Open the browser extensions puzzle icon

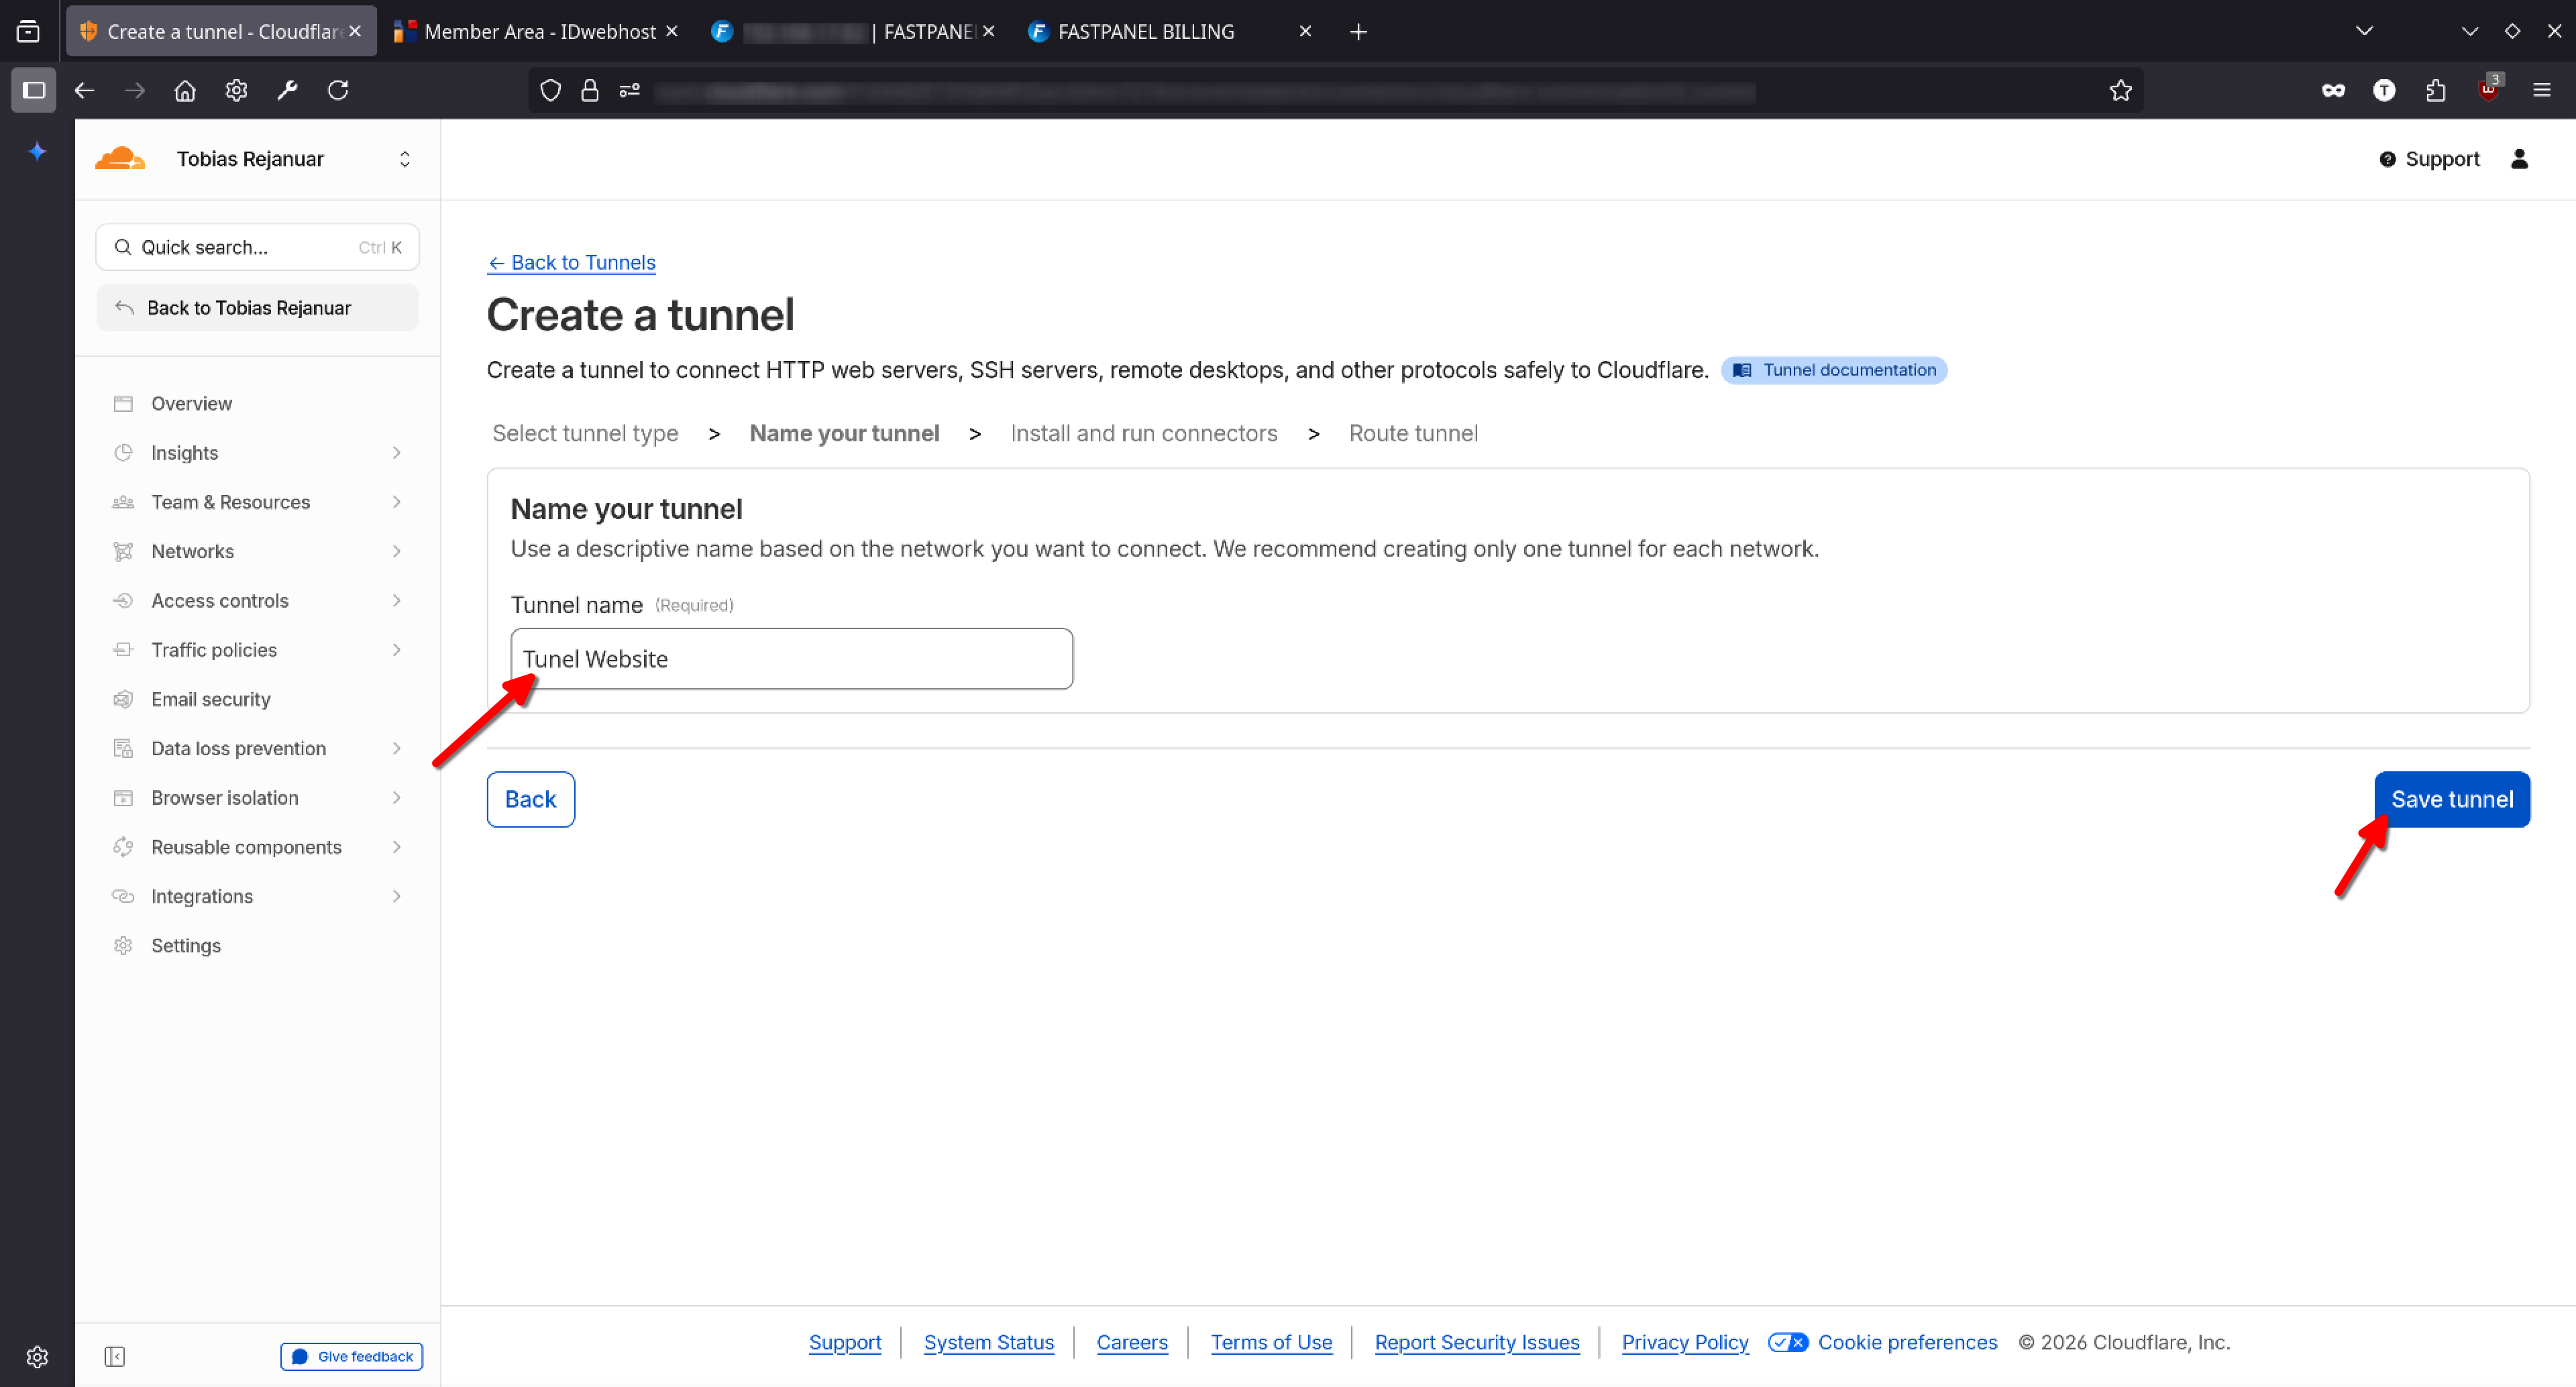point(2435,91)
